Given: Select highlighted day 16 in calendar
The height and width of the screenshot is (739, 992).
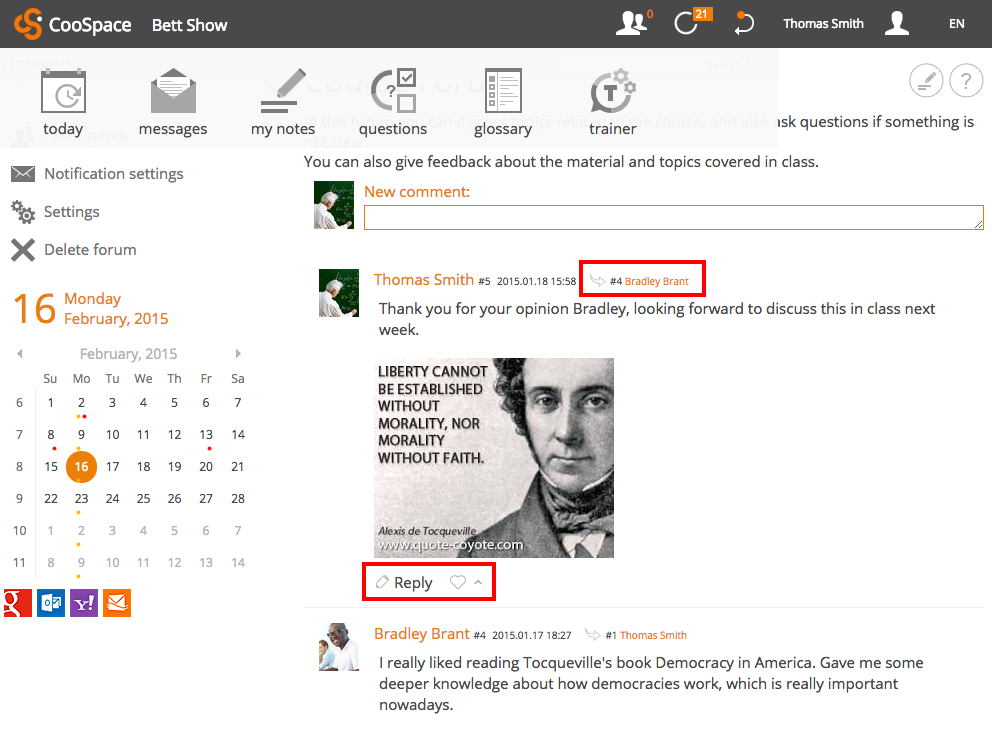Looking at the screenshot, I should pos(82,467).
